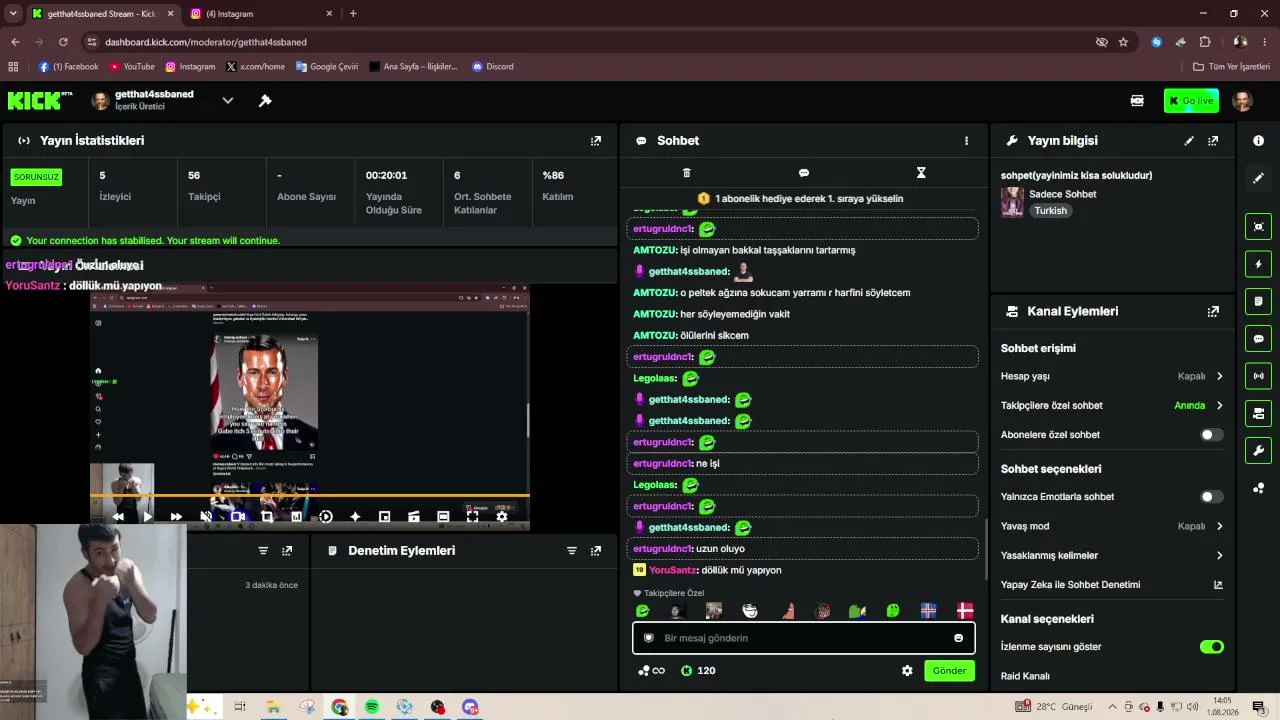This screenshot has width=1280, height=720.
Task: Open the emoji picker in message box
Action: [x=958, y=638]
